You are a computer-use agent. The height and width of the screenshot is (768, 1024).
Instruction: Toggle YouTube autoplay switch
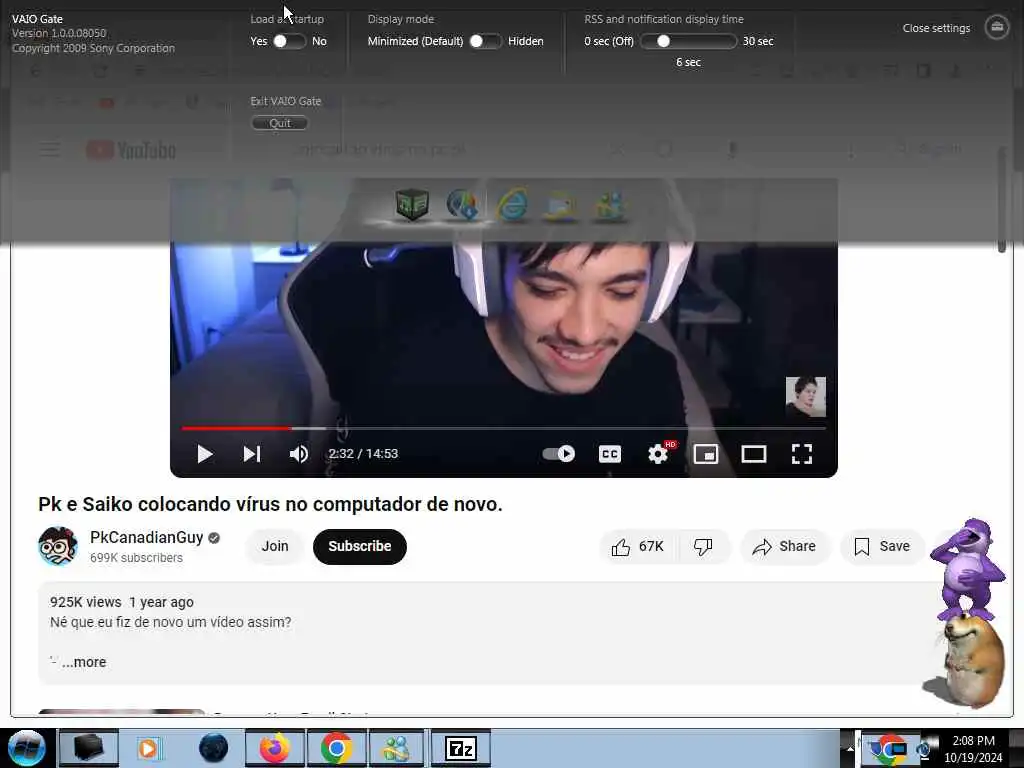point(558,453)
